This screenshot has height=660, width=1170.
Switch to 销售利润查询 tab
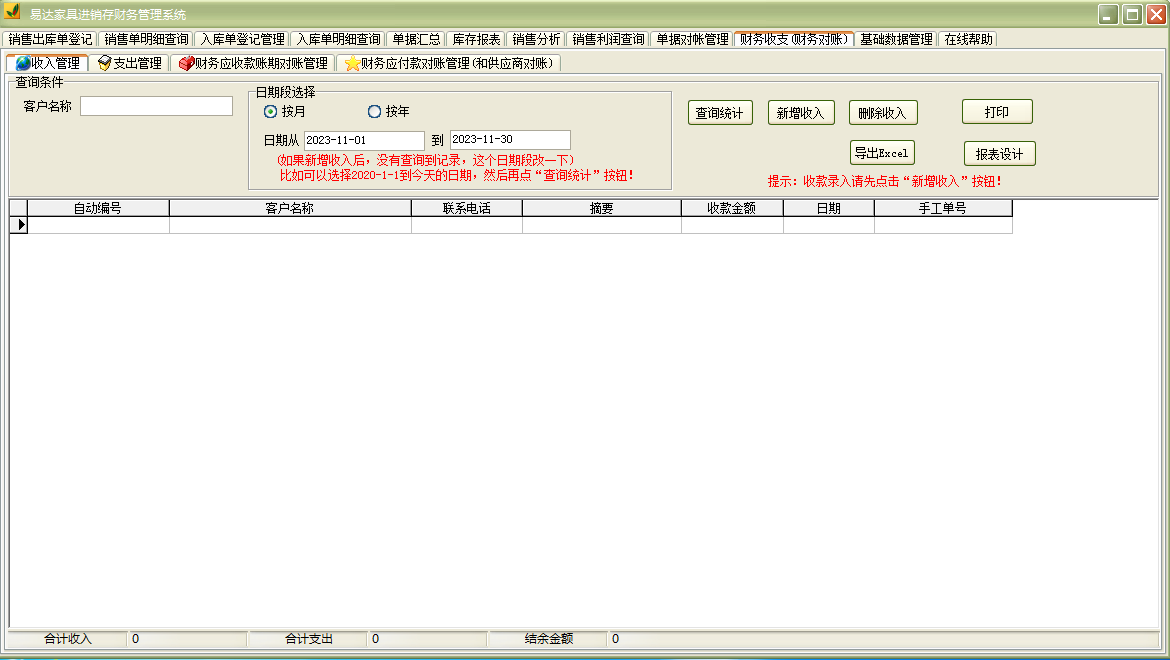[608, 39]
